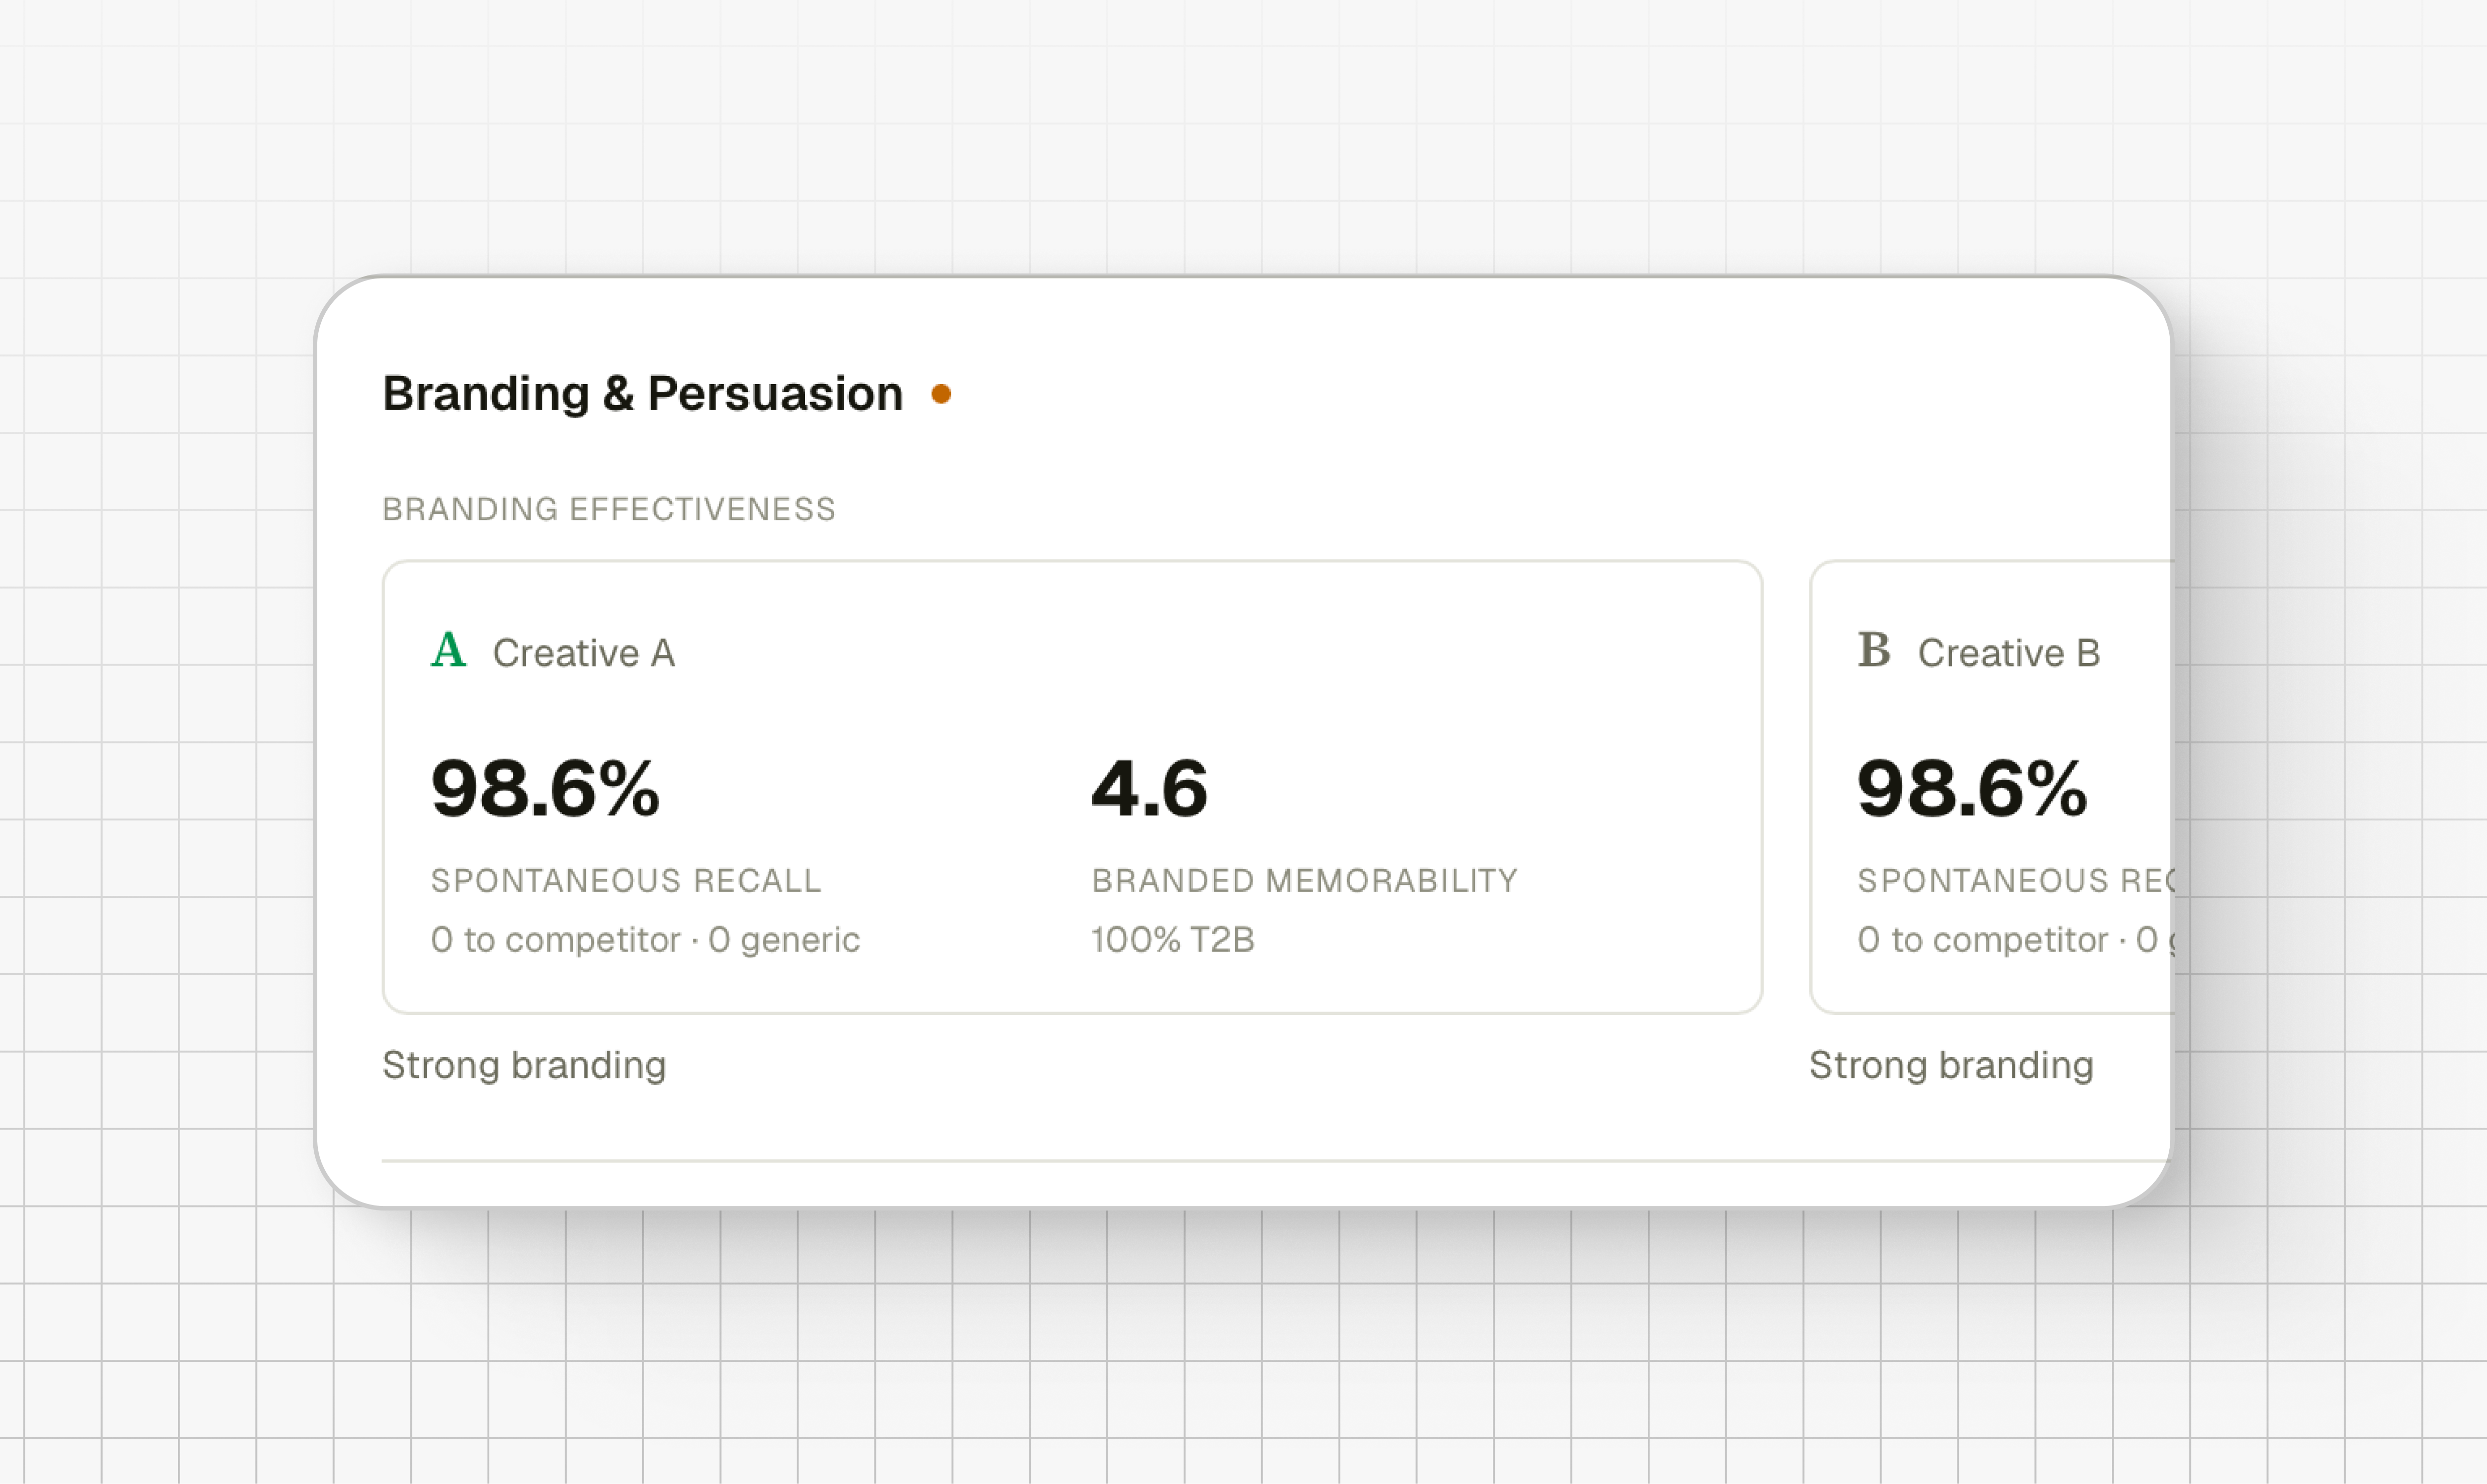Open the Creative A label

pos(584,653)
